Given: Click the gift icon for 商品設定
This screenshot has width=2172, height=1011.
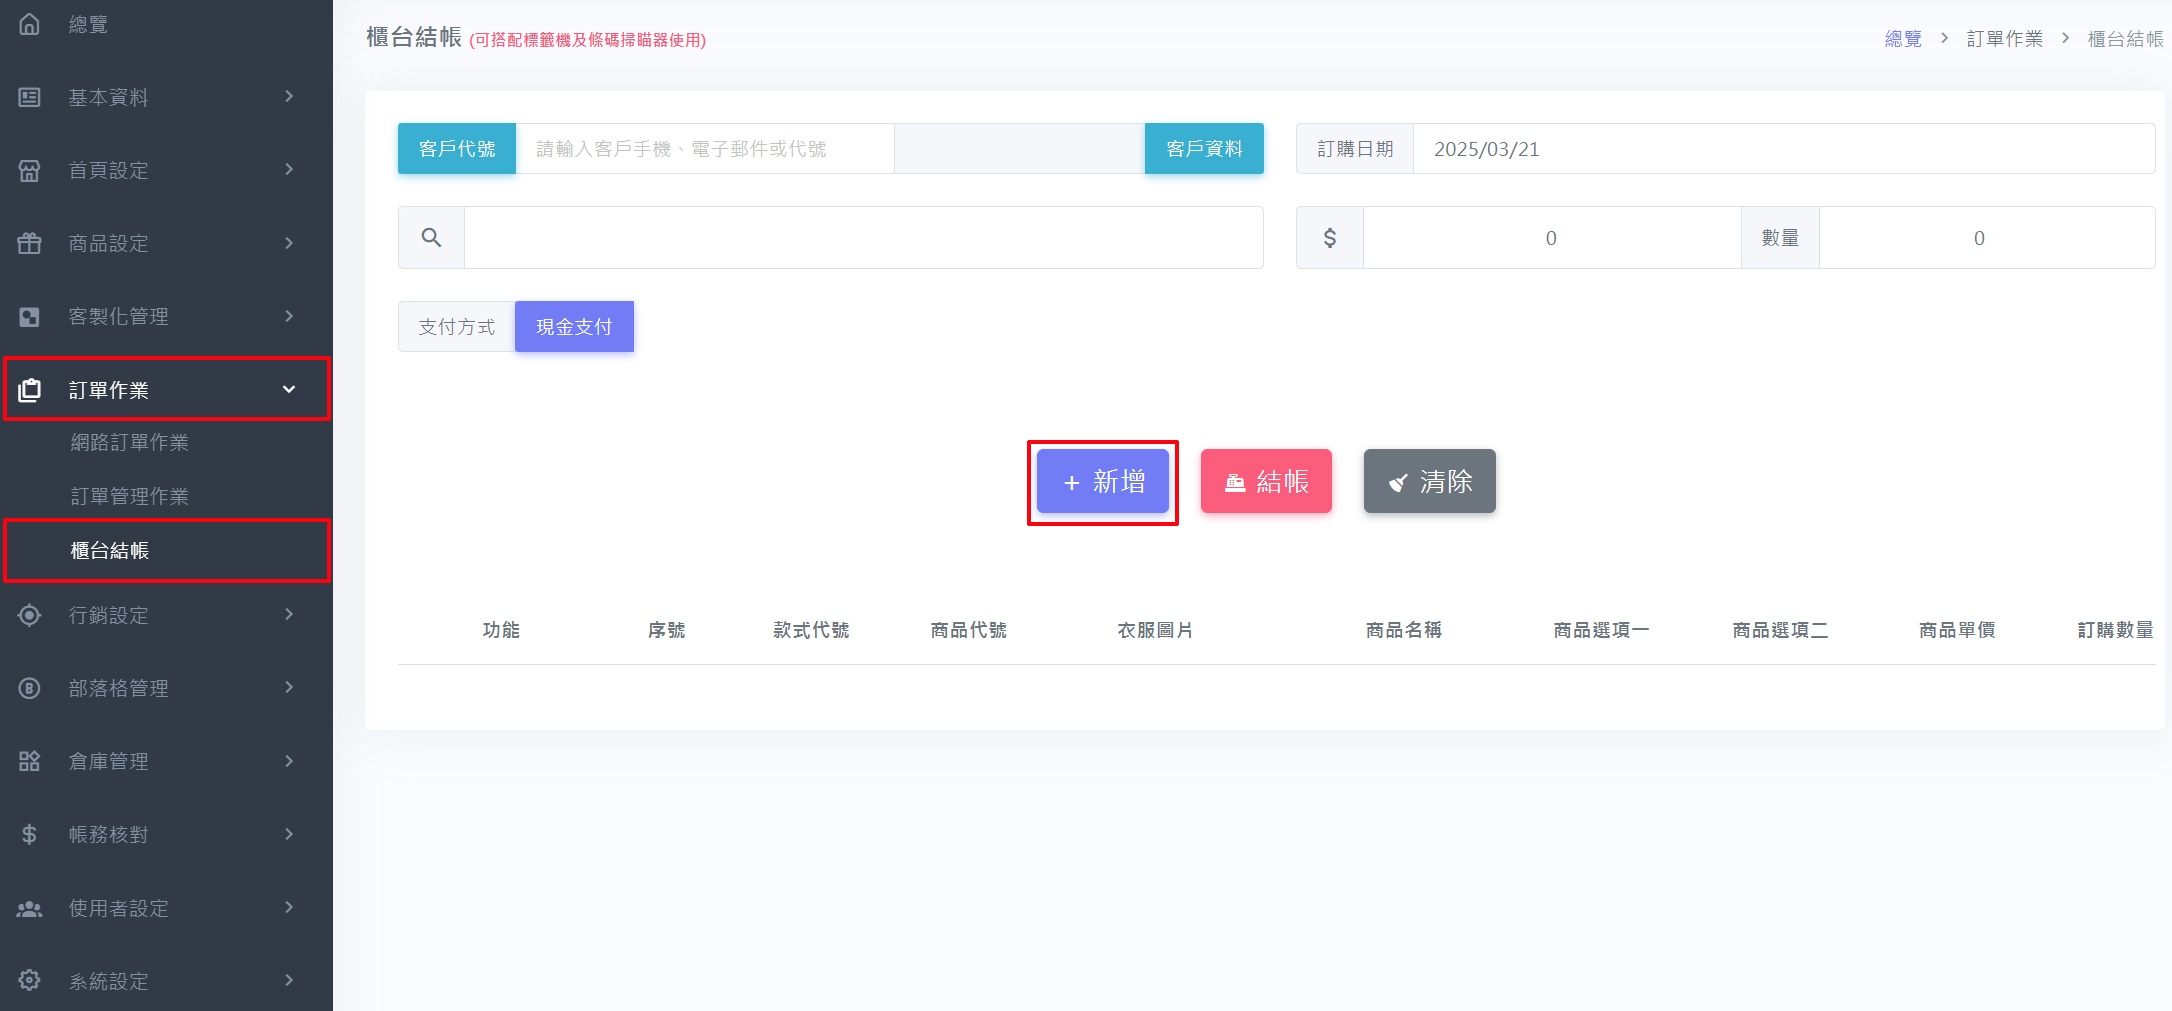Looking at the screenshot, I should 30,243.
